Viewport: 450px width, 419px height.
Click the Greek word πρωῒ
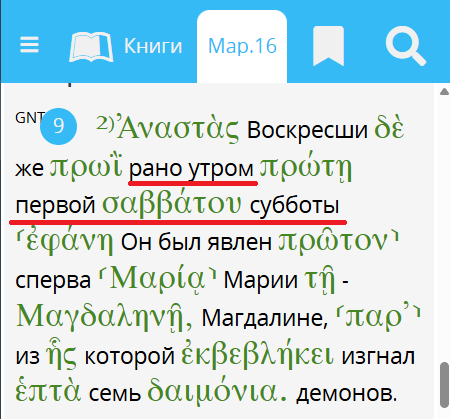tap(86, 165)
